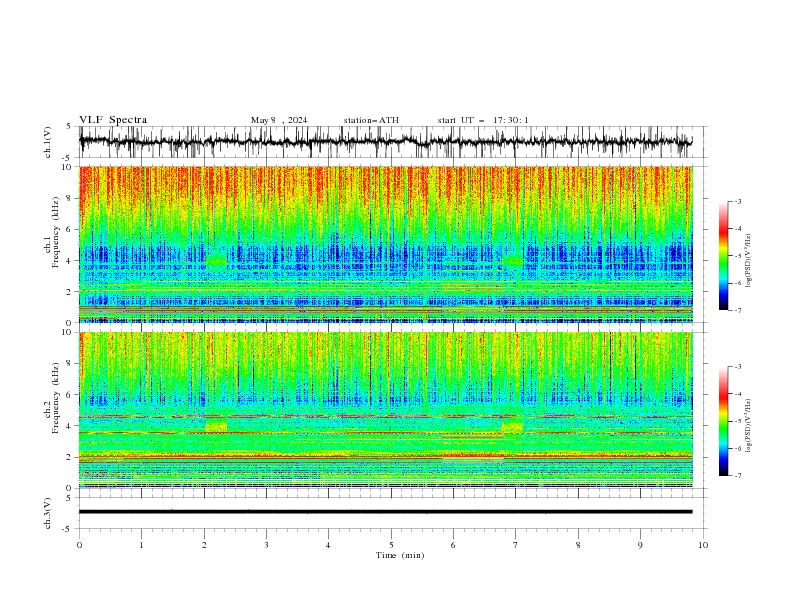This screenshot has height=612, width=792.
Task: Click the time-axis tick label "5"
Action: tap(391, 545)
